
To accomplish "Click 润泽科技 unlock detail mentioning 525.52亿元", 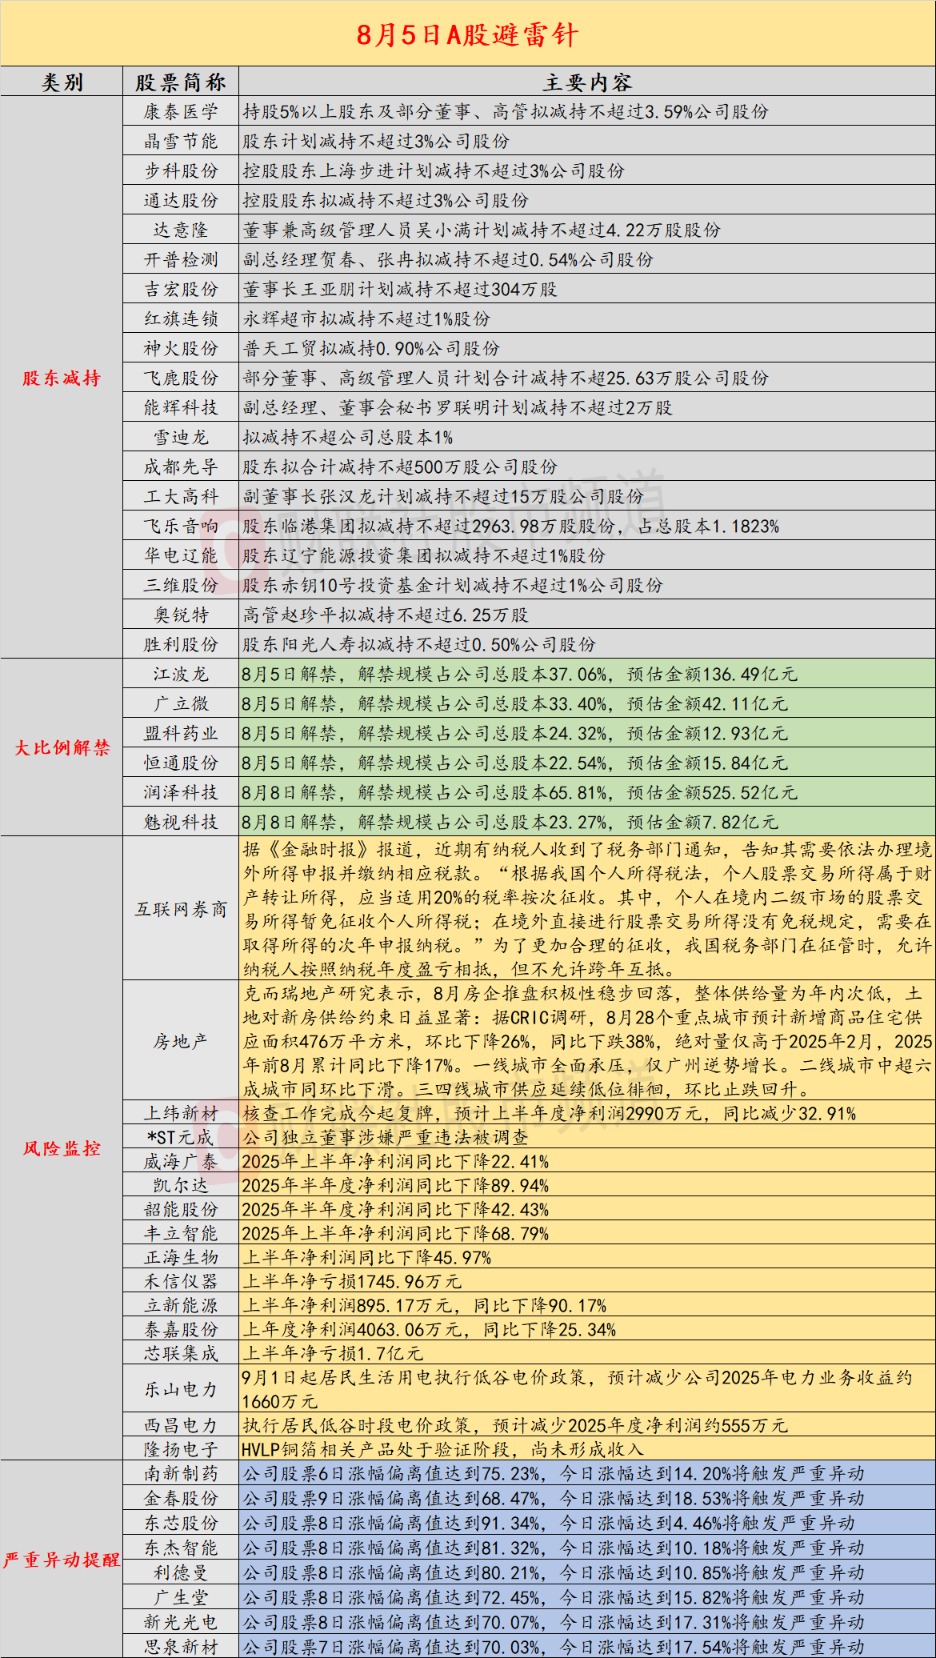I will [520, 792].
